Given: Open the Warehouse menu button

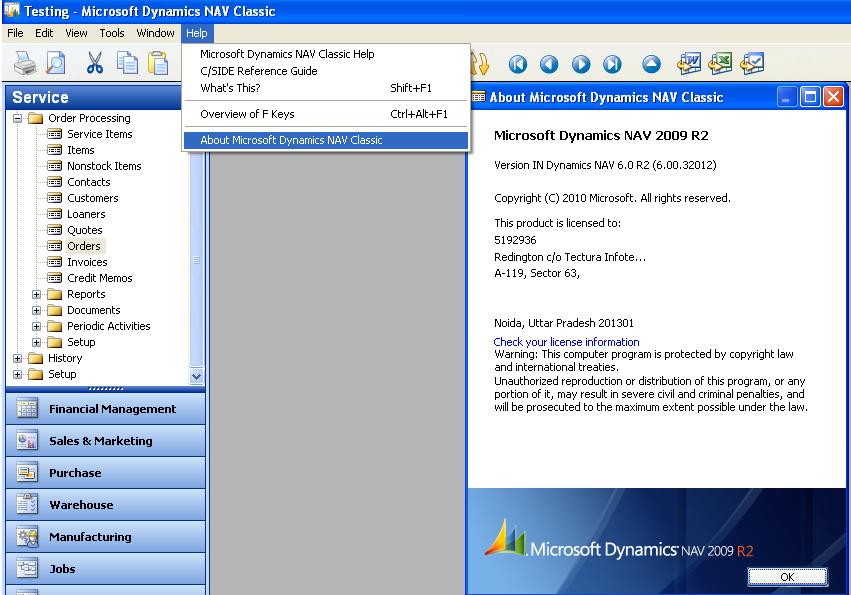Looking at the screenshot, I should [x=105, y=505].
